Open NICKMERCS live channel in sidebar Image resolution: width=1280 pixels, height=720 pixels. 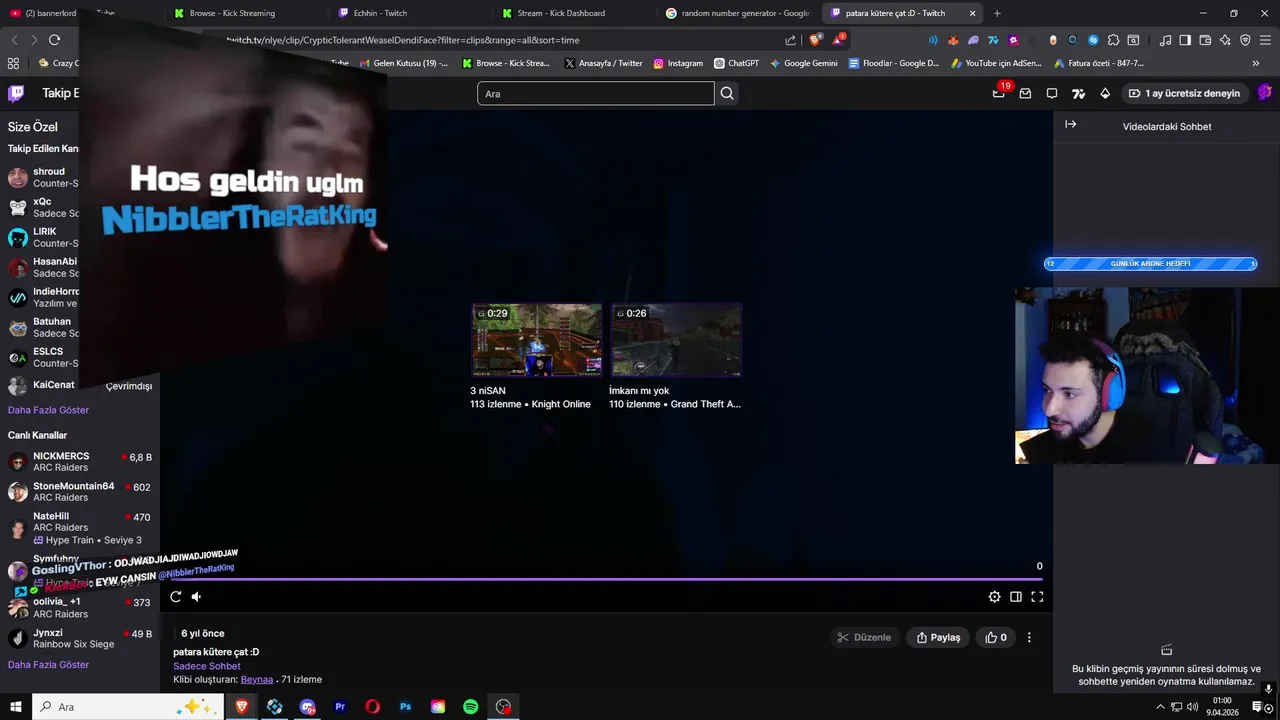[80, 462]
